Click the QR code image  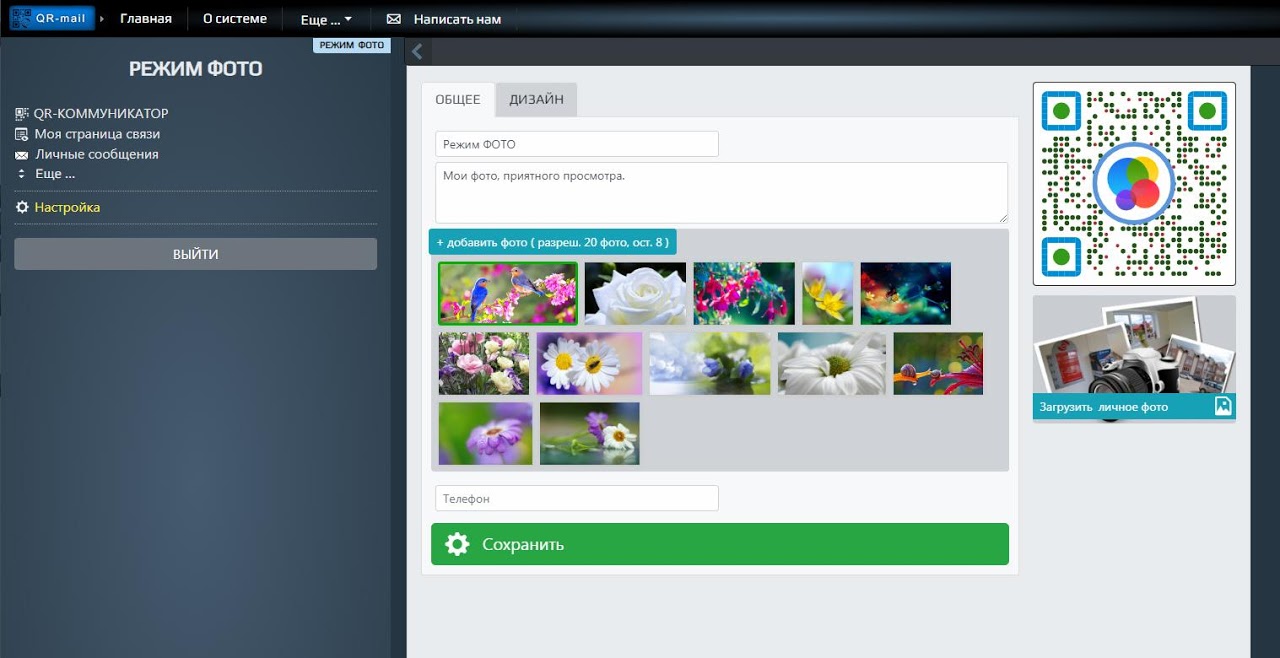(x=1134, y=183)
